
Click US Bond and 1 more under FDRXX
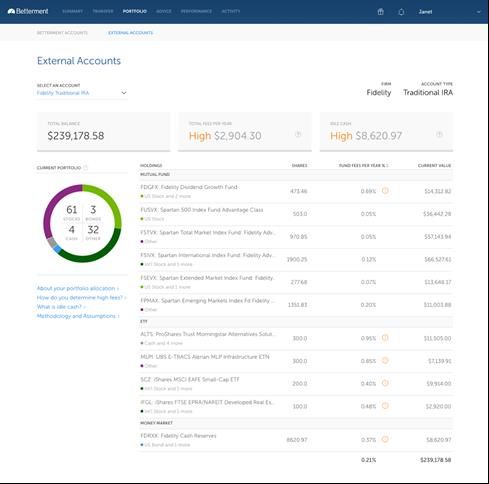pos(165,445)
